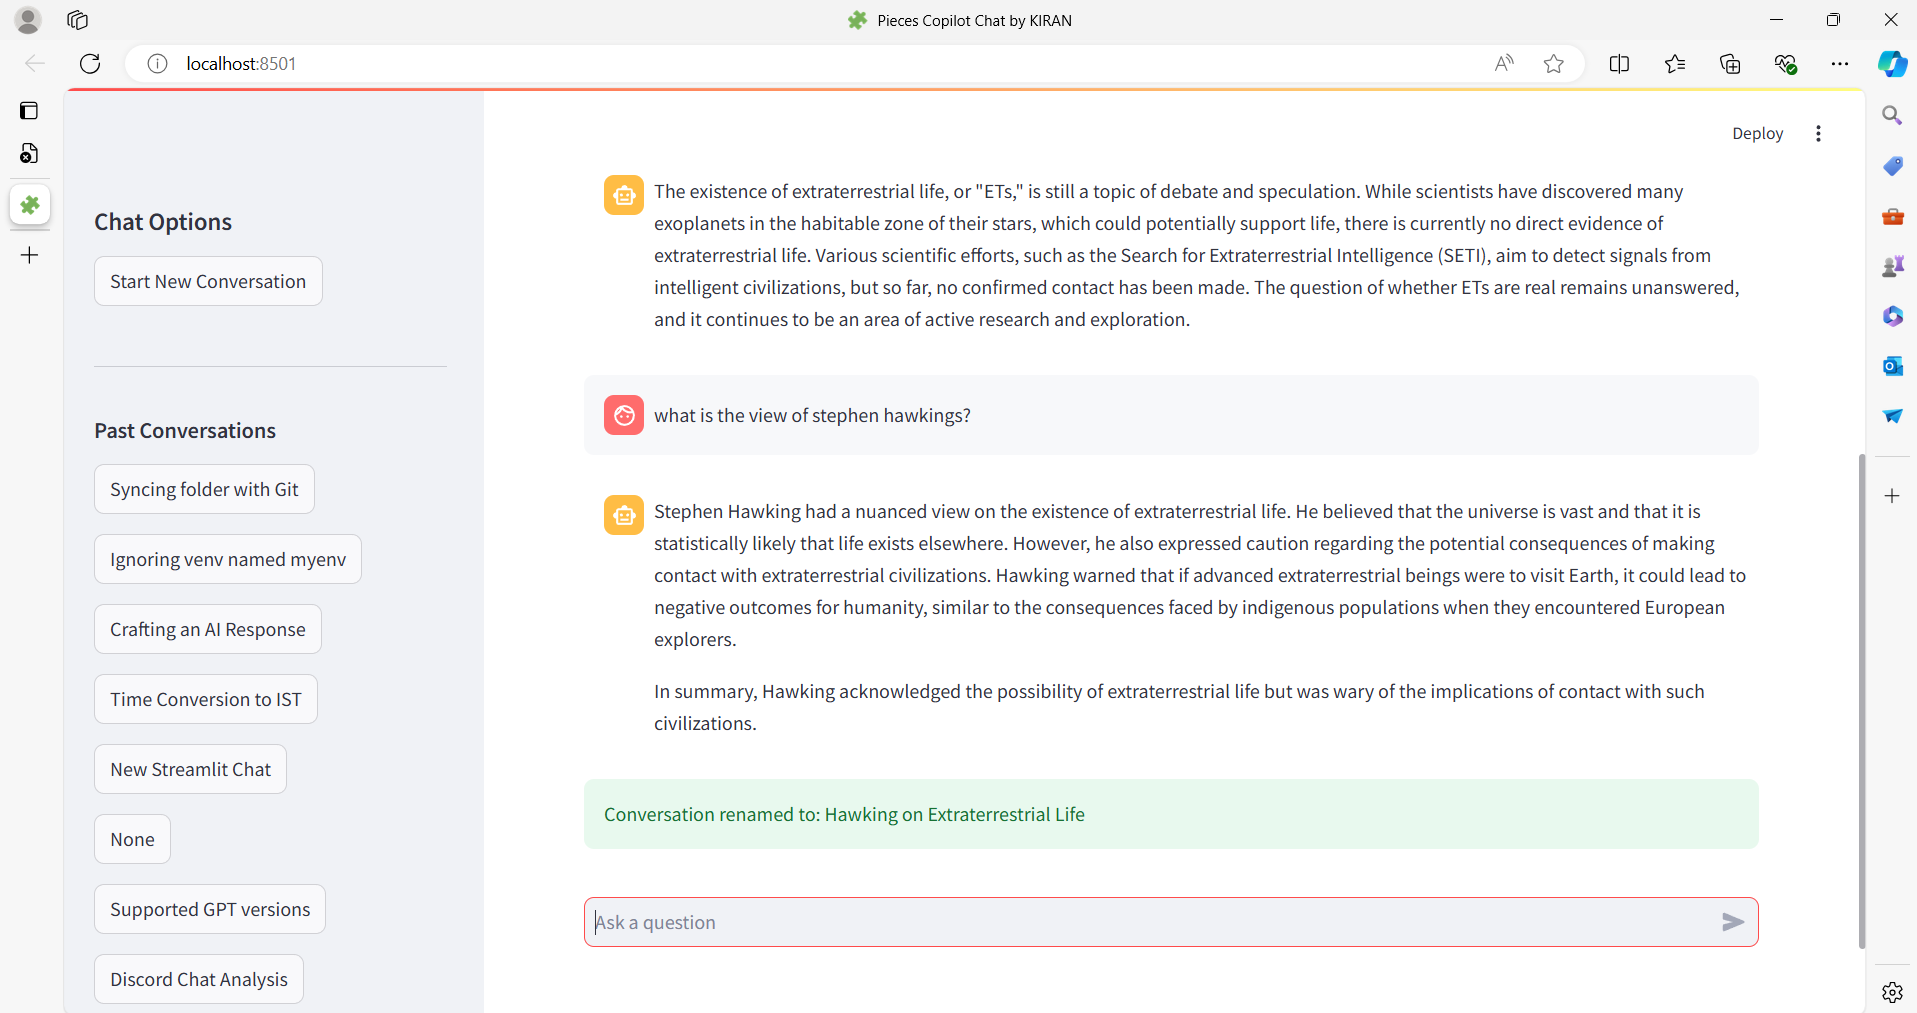Reload the page with refresh icon
This screenshot has width=1917, height=1013.
(x=90, y=64)
